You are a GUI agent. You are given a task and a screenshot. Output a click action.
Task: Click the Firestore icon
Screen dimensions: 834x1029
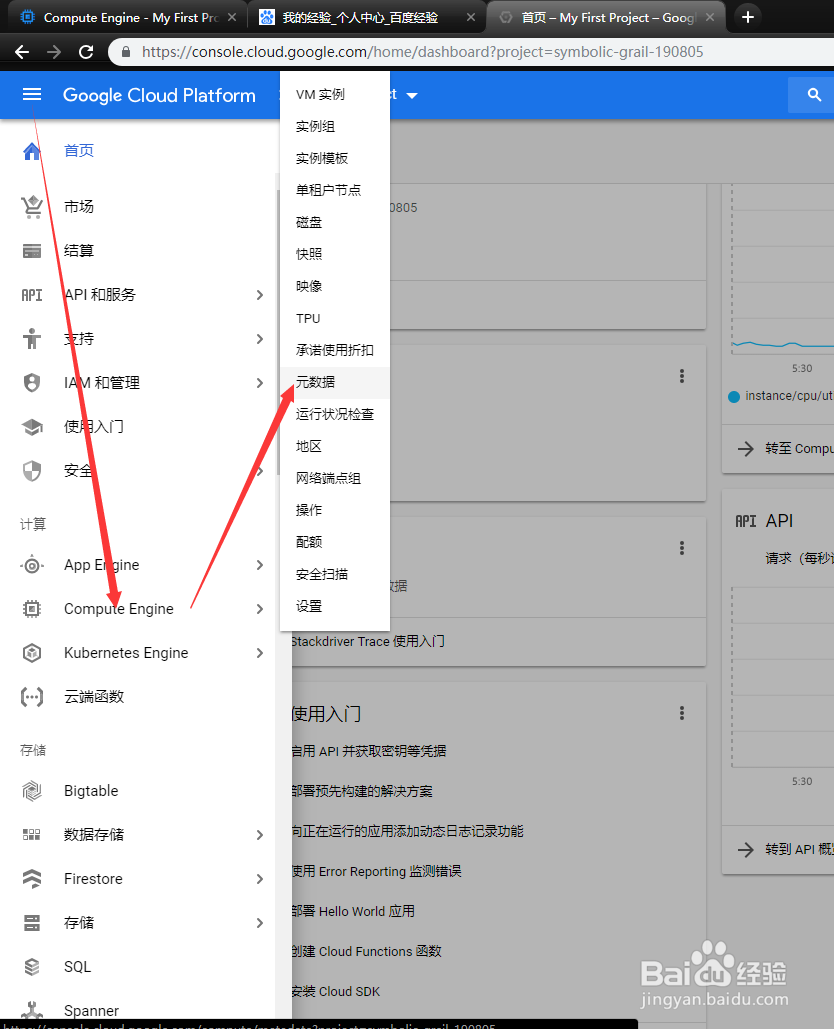coord(31,879)
